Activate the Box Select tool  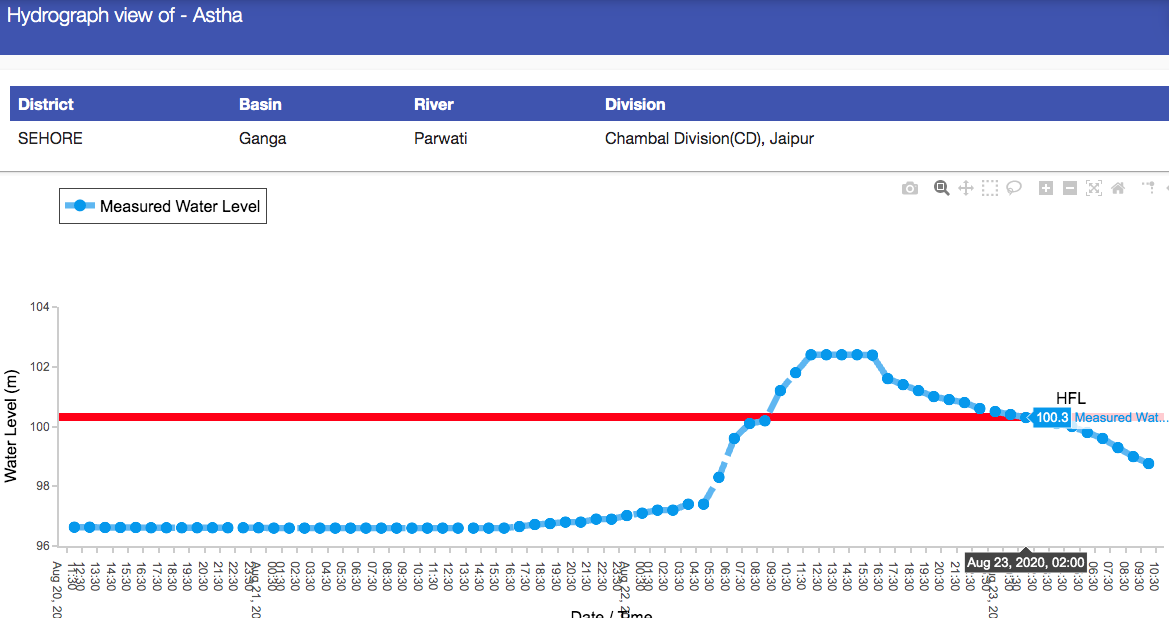click(990, 188)
